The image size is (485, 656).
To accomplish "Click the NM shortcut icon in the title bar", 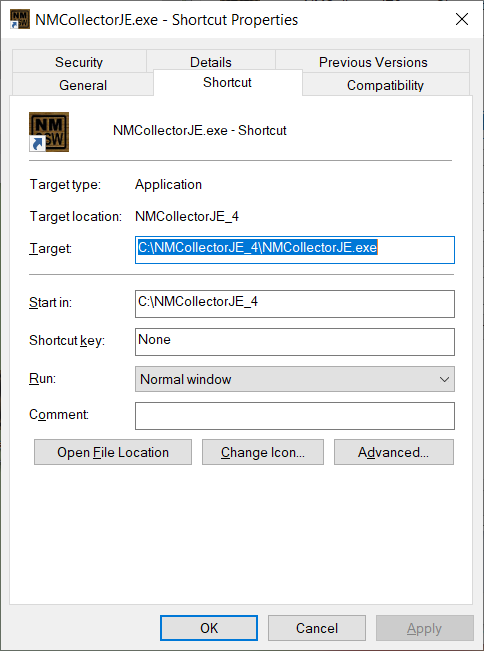I will pos(20,20).
